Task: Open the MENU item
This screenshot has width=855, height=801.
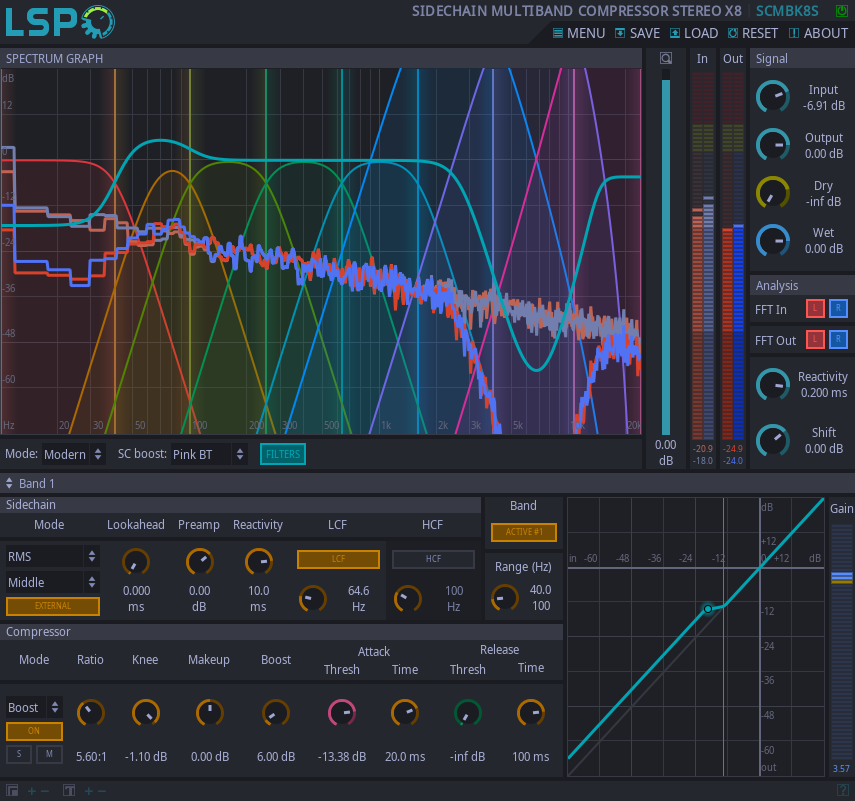Action: [x=579, y=33]
